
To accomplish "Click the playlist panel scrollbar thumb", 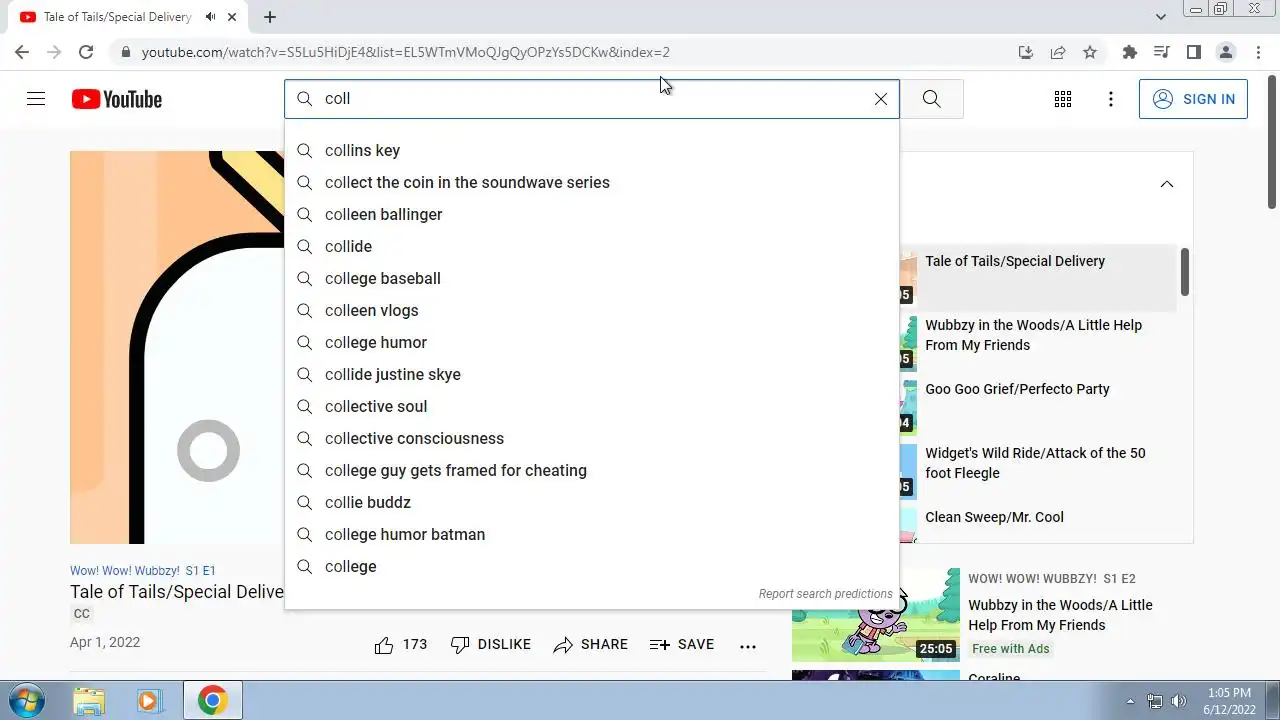I will coord(1184,272).
